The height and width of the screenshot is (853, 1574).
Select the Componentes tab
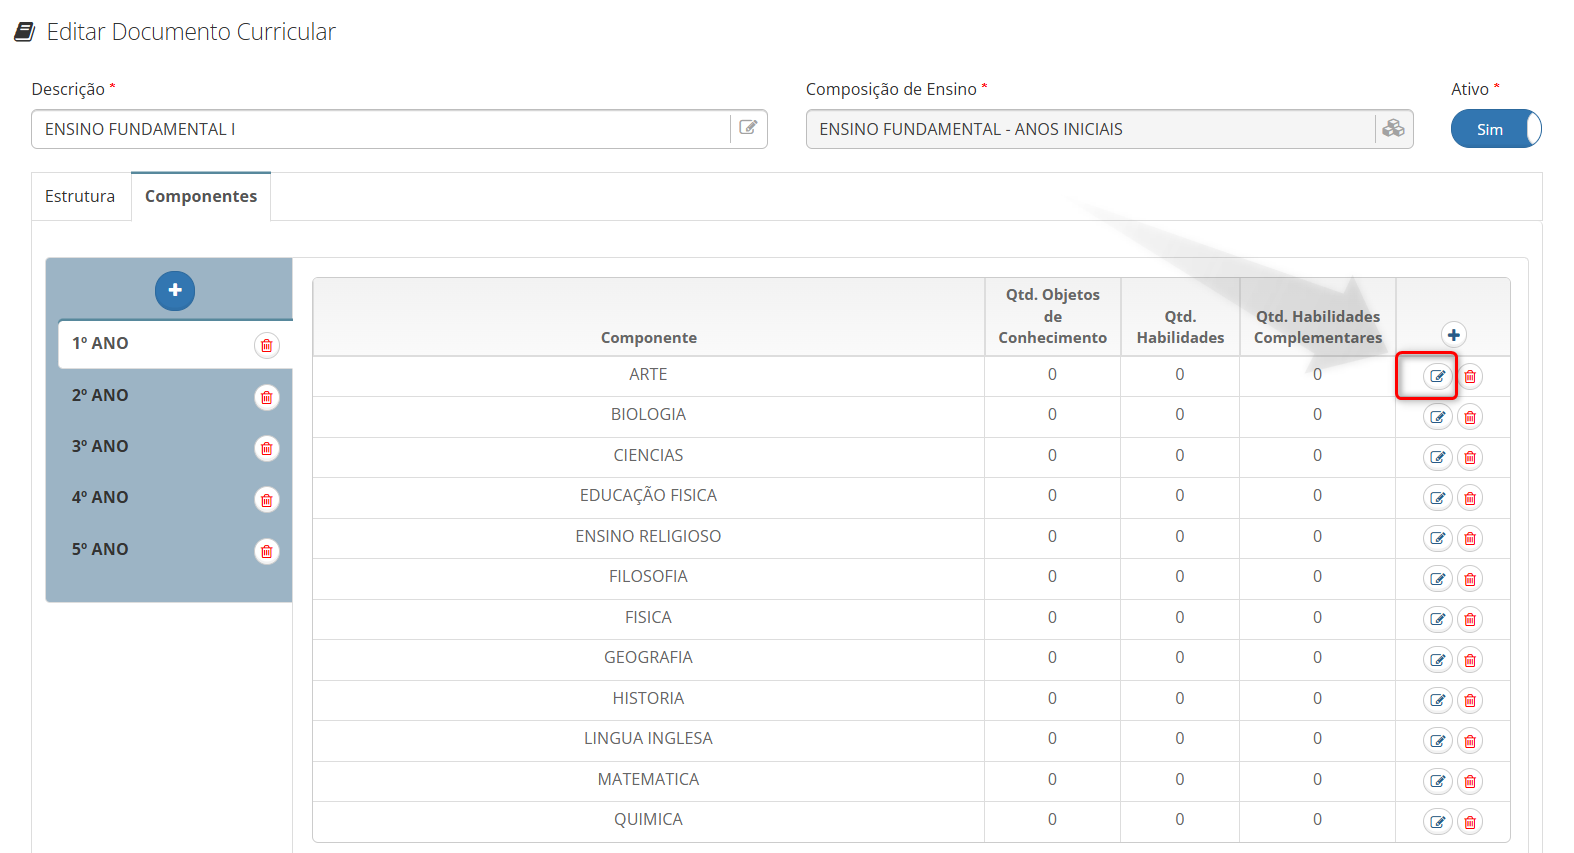[201, 196]
